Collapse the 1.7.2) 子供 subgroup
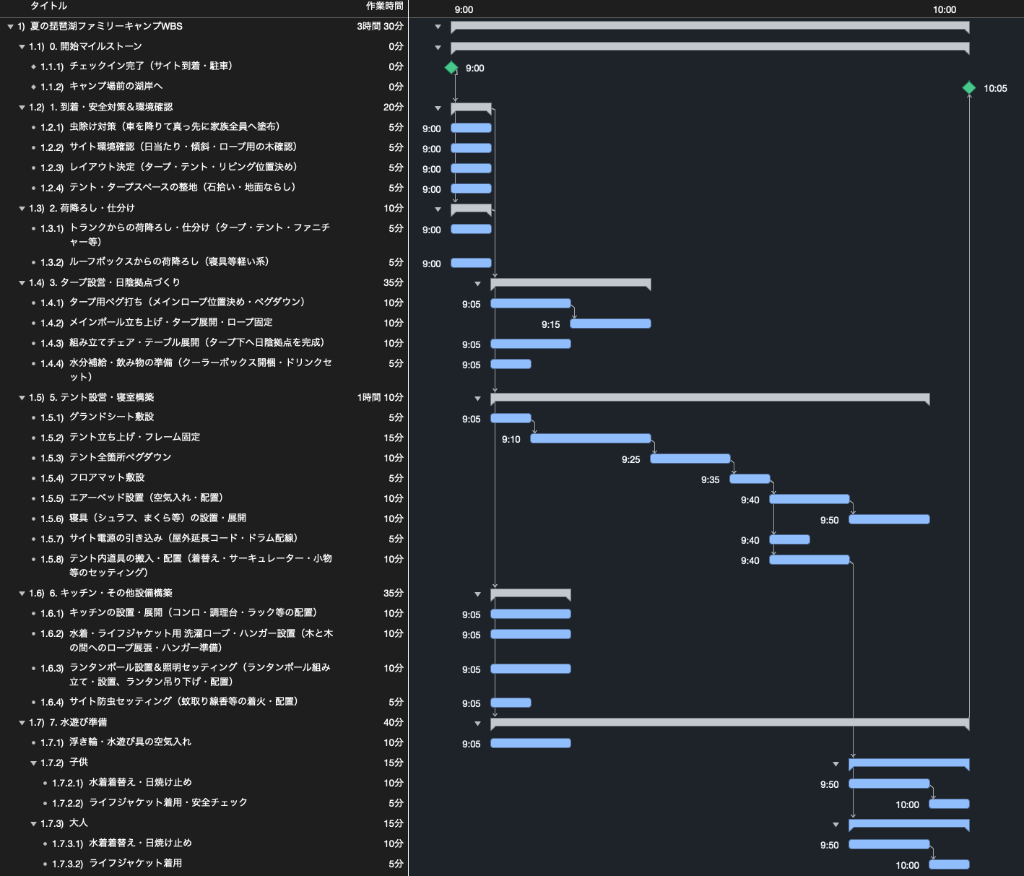 pos(33,762)
